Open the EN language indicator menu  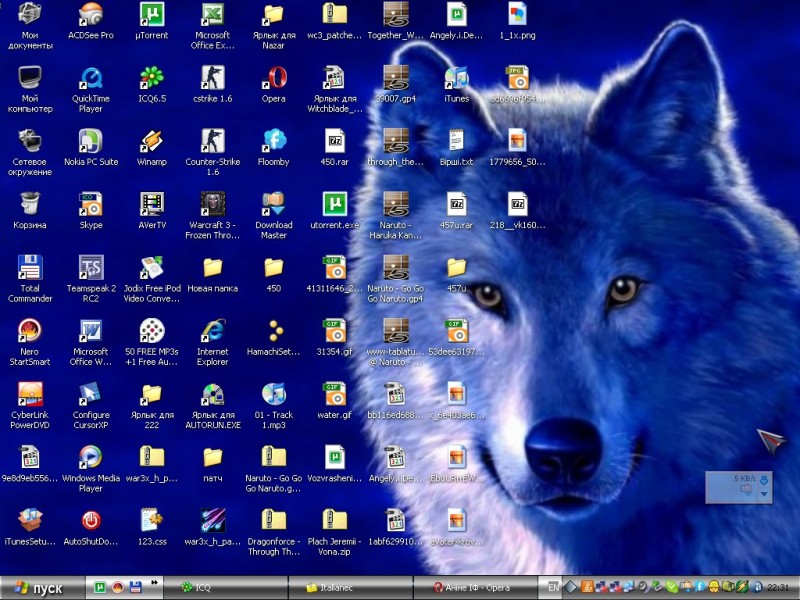click(x=553, y=588)
